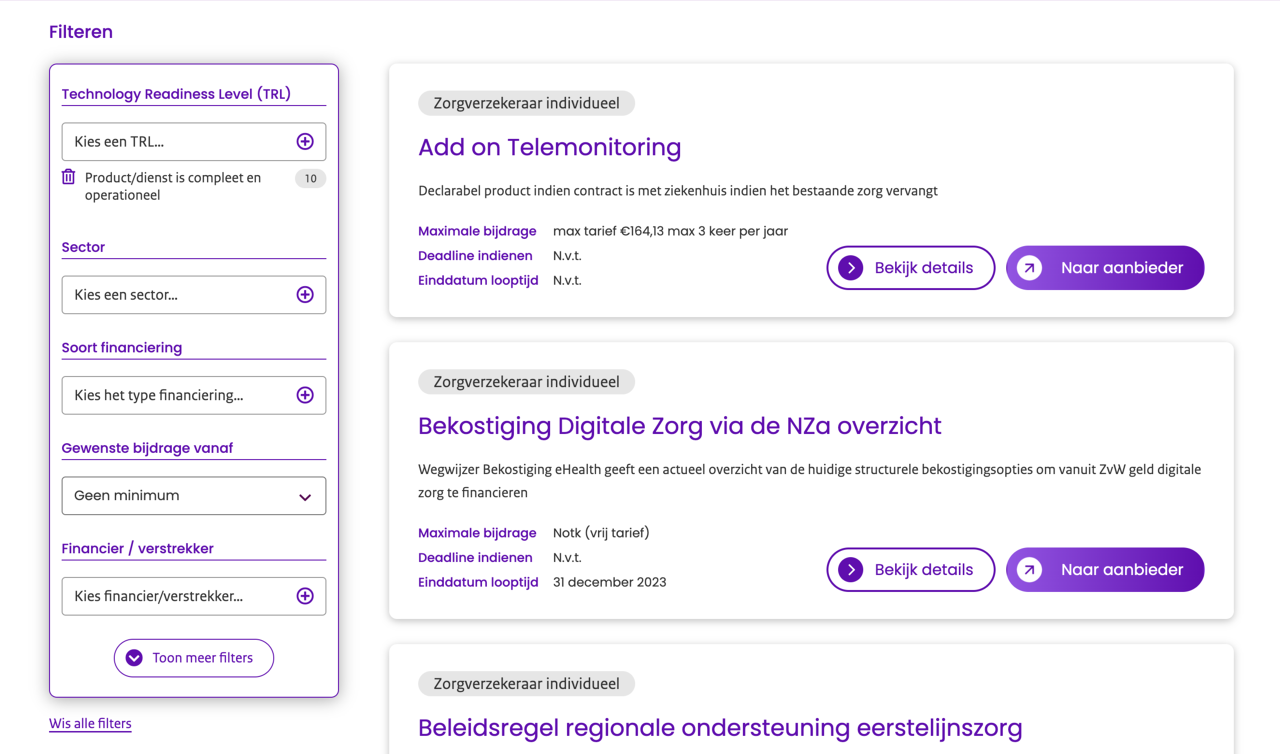Click chevron icon on Bekostiging Digitale Zorg's Bekijk details
This screenshot has width=1280, height=754.
851,570
